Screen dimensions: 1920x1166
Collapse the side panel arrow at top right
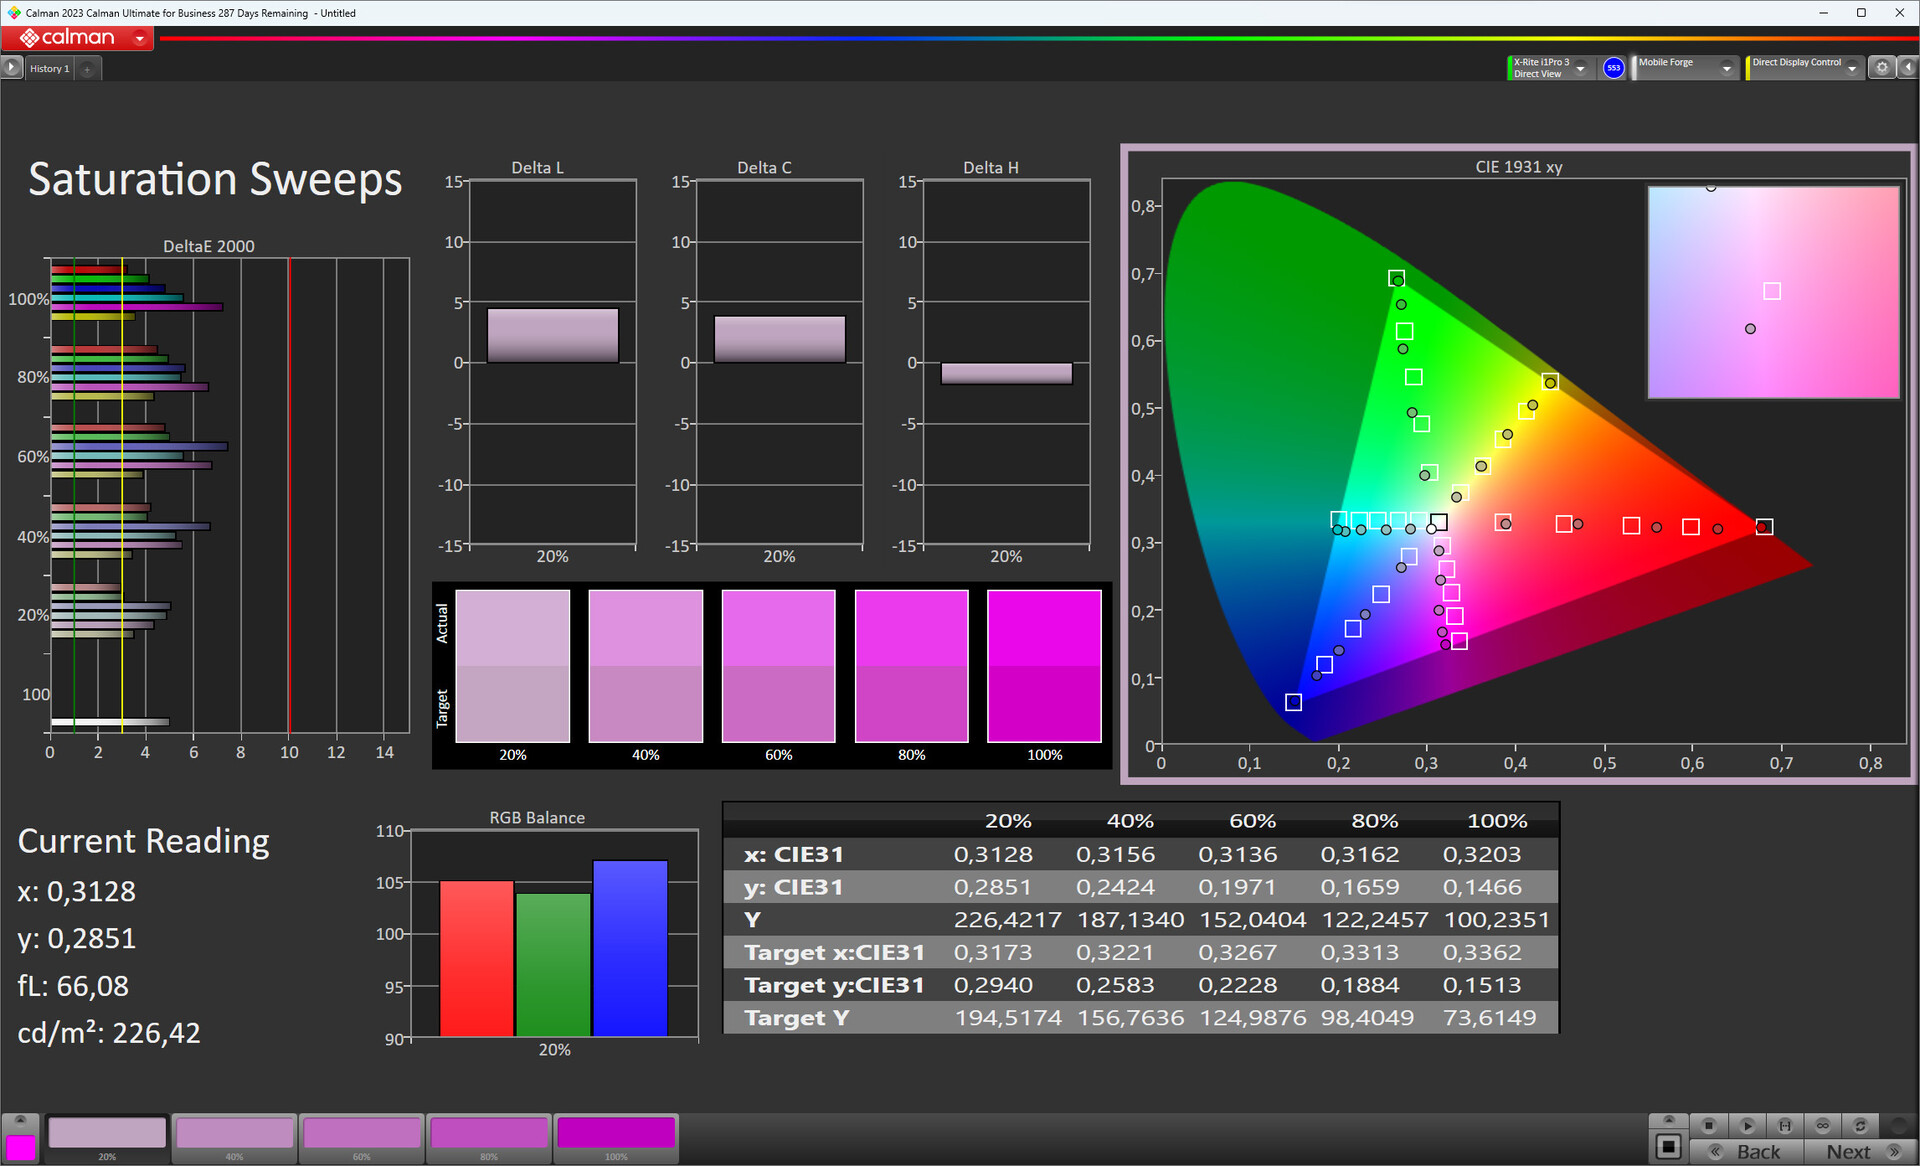point(1908,68)
